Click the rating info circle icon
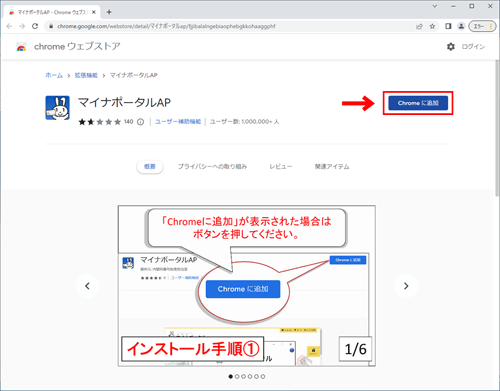This screenshot has height=391, width=500. click(141, 122)
